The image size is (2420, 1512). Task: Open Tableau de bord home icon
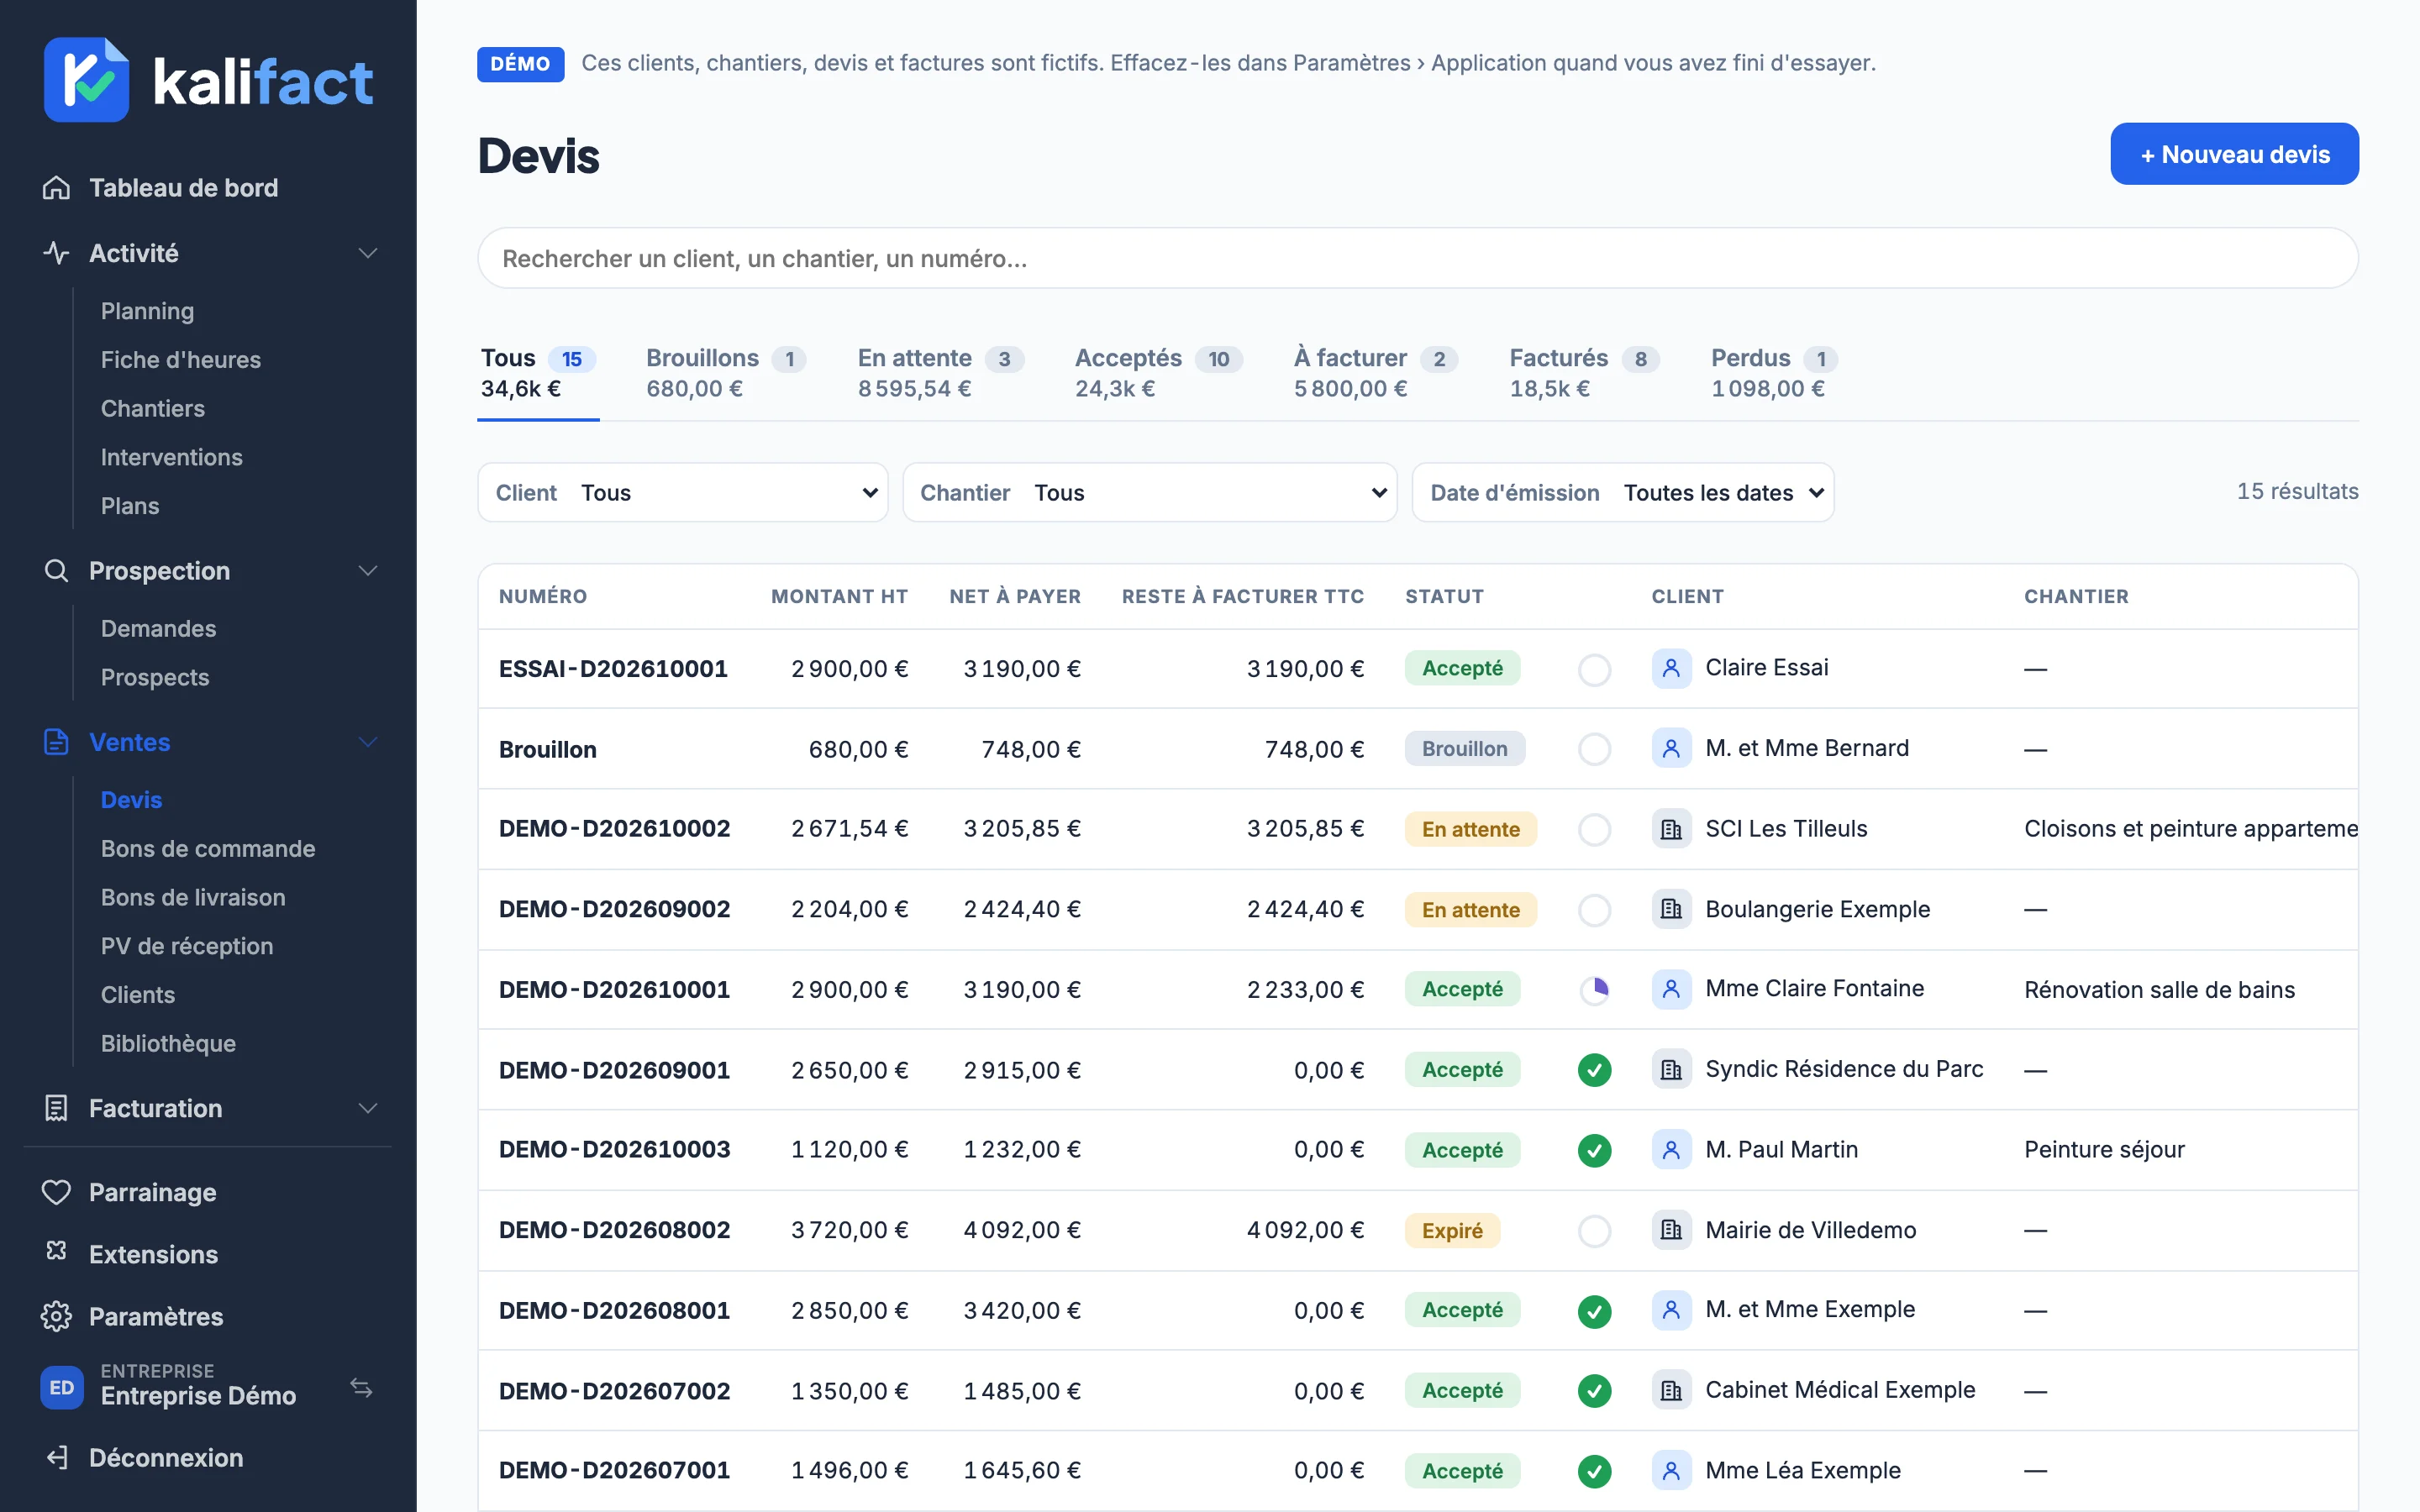(56, 188)
